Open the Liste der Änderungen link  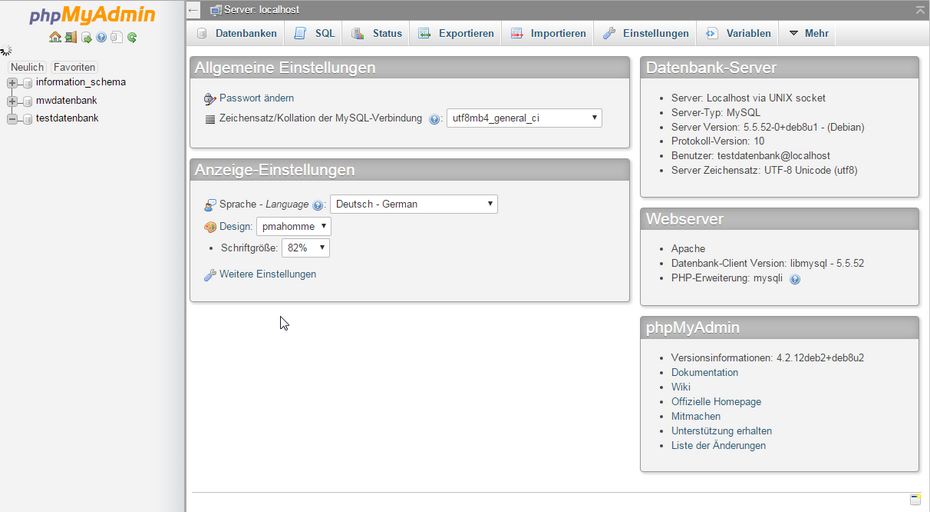tap(718, 446)
